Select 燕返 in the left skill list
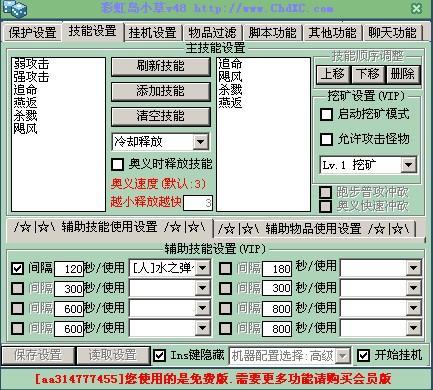This screenshot has width=433, height=390. (x=25, y=103)
